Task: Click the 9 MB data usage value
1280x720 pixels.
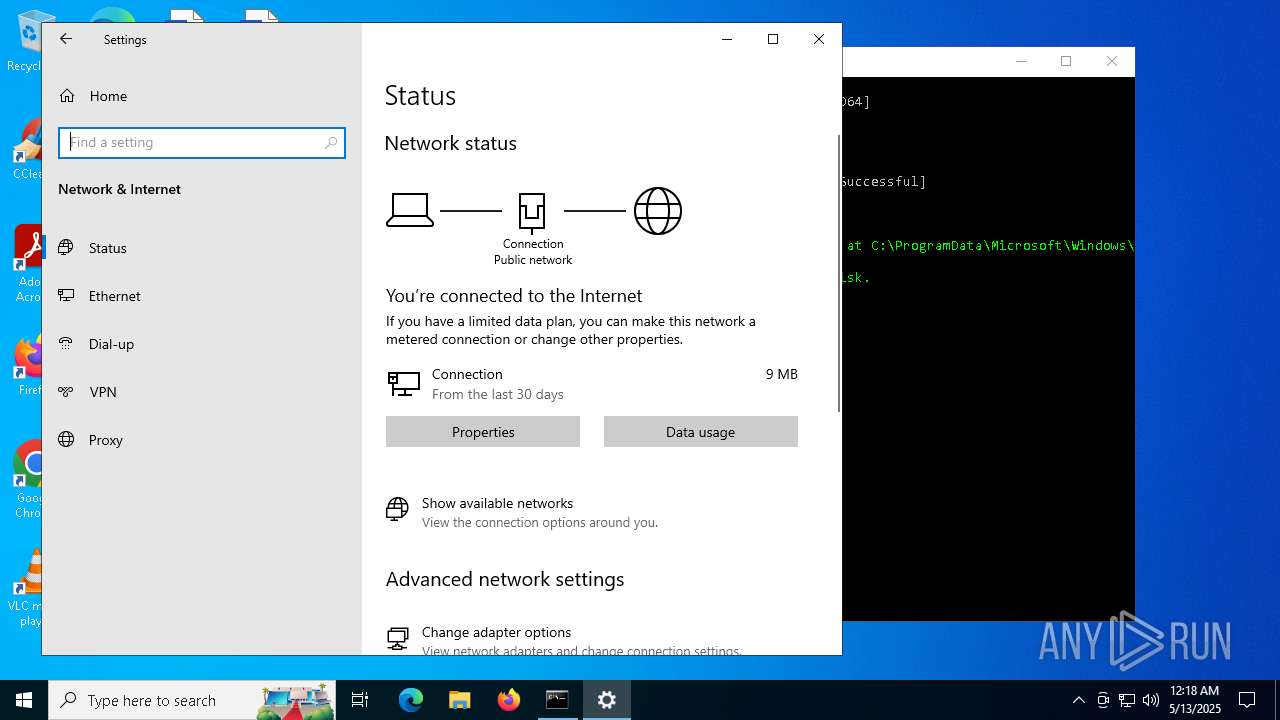Action: tap(782, 374)
